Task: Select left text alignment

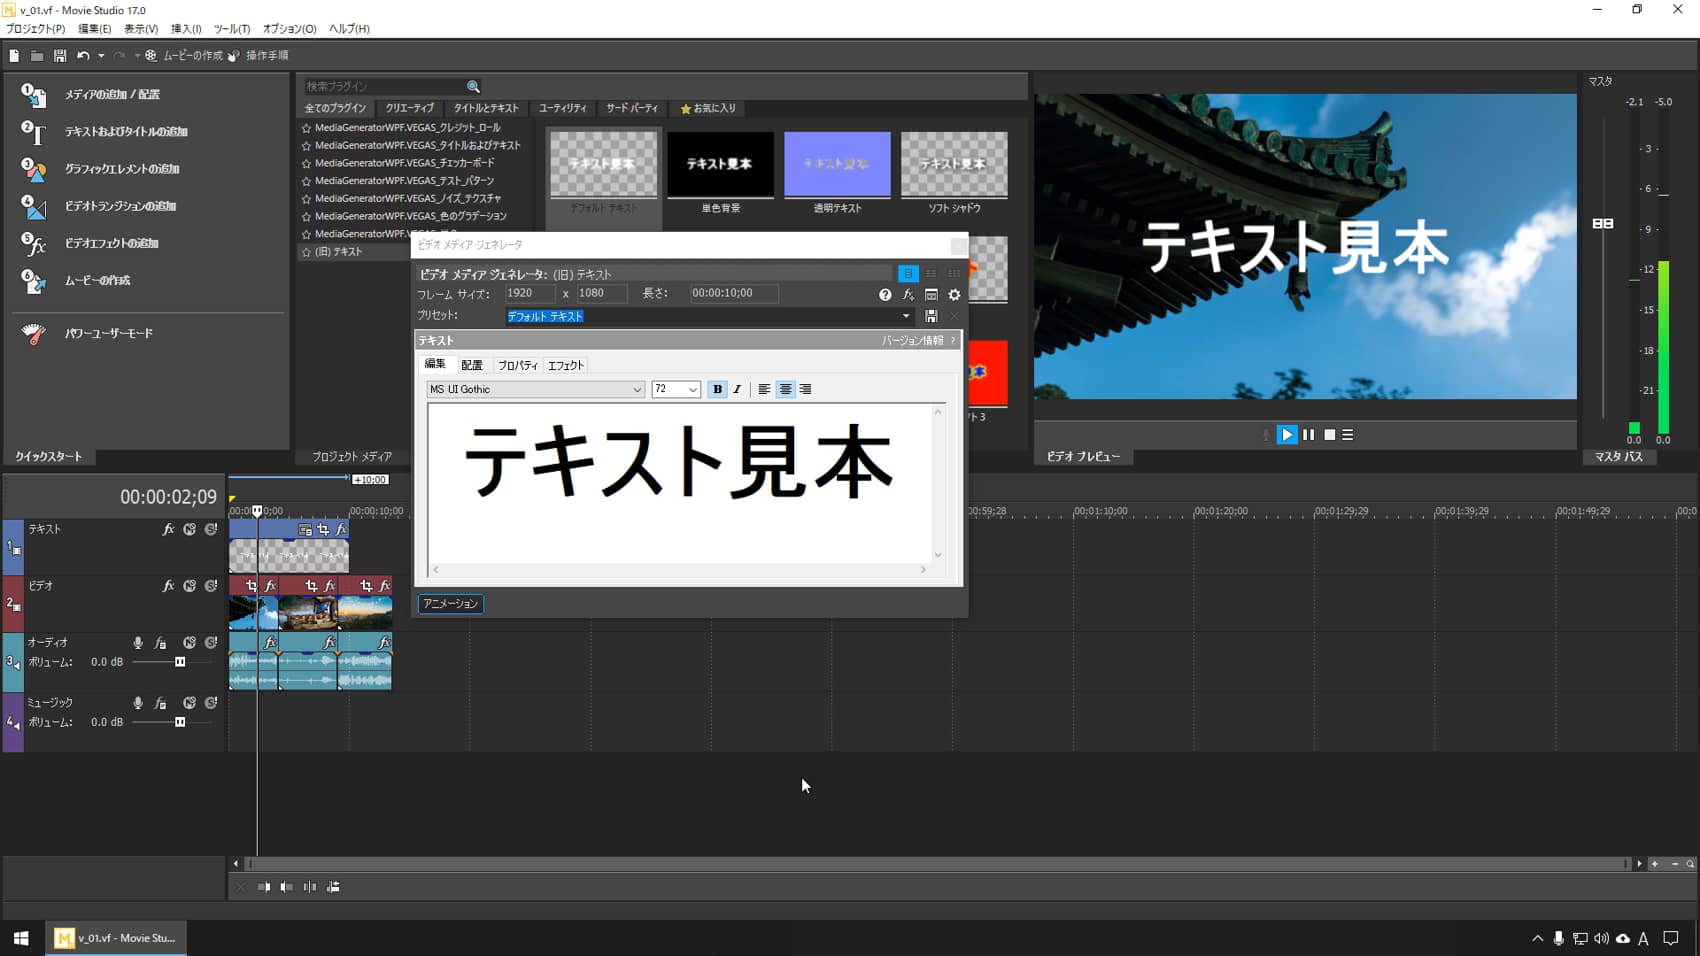Action: click(764, 389)
